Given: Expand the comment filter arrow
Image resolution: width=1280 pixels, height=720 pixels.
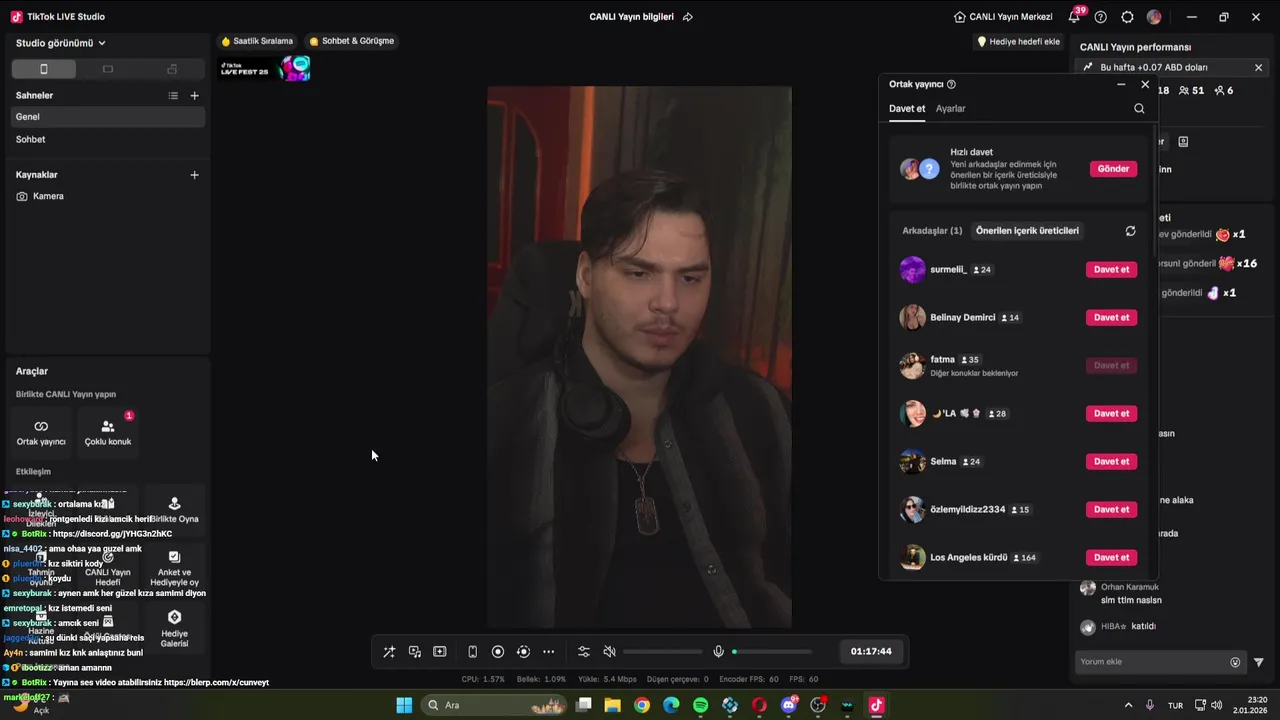Looking at the screenshot, I should [1259, 662].
